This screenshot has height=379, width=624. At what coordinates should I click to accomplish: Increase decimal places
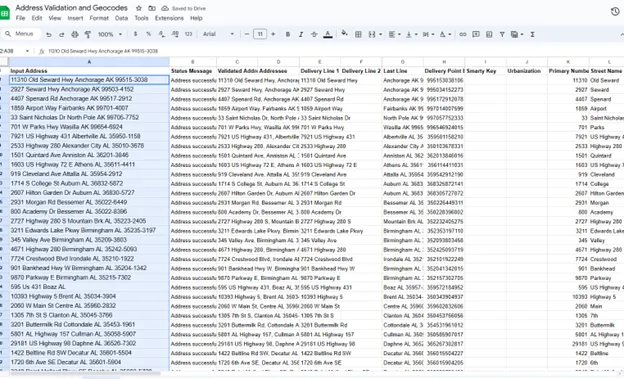(x=175, y=34)
